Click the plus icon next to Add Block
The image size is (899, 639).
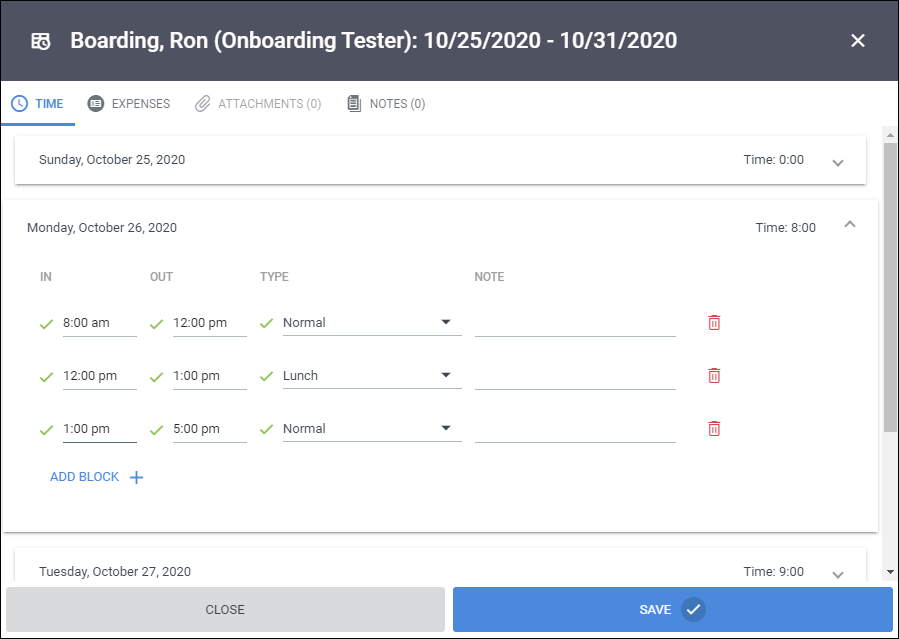(136, 477)
